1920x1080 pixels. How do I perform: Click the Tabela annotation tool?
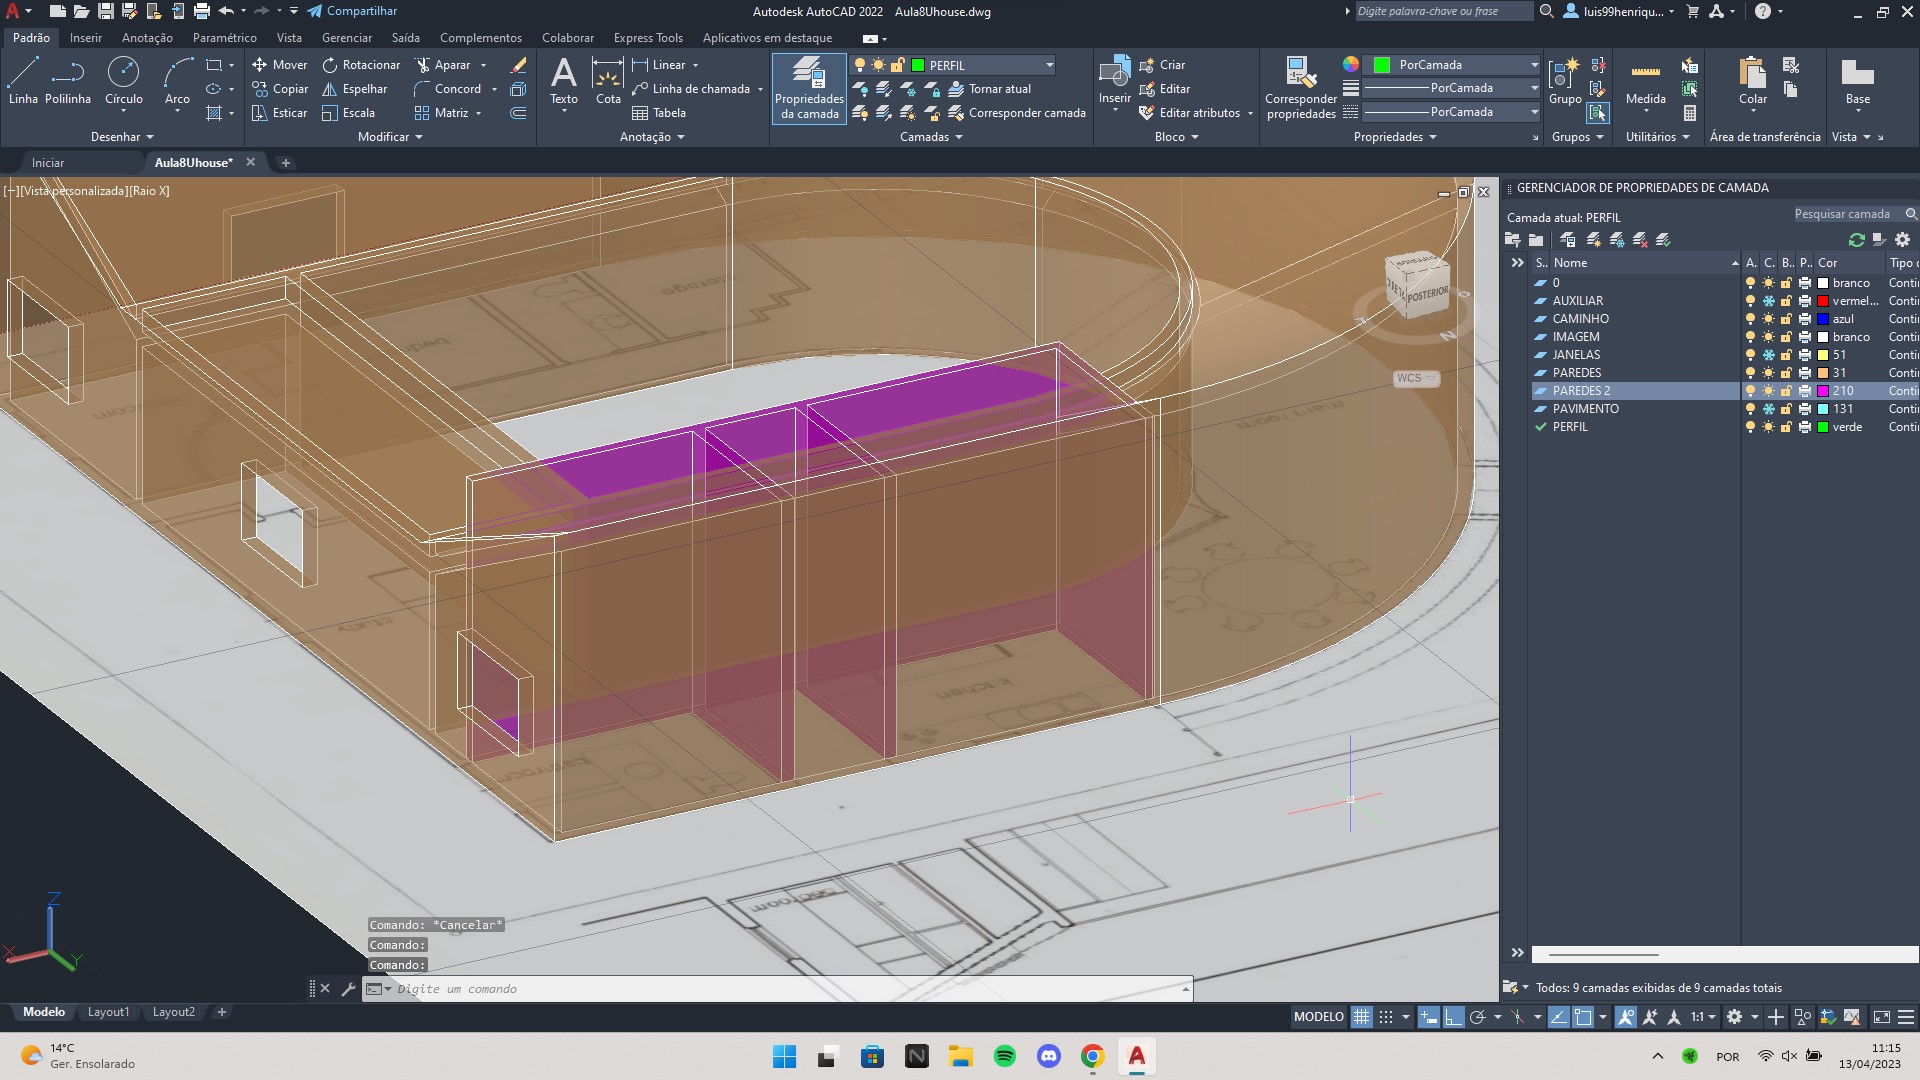659,113
